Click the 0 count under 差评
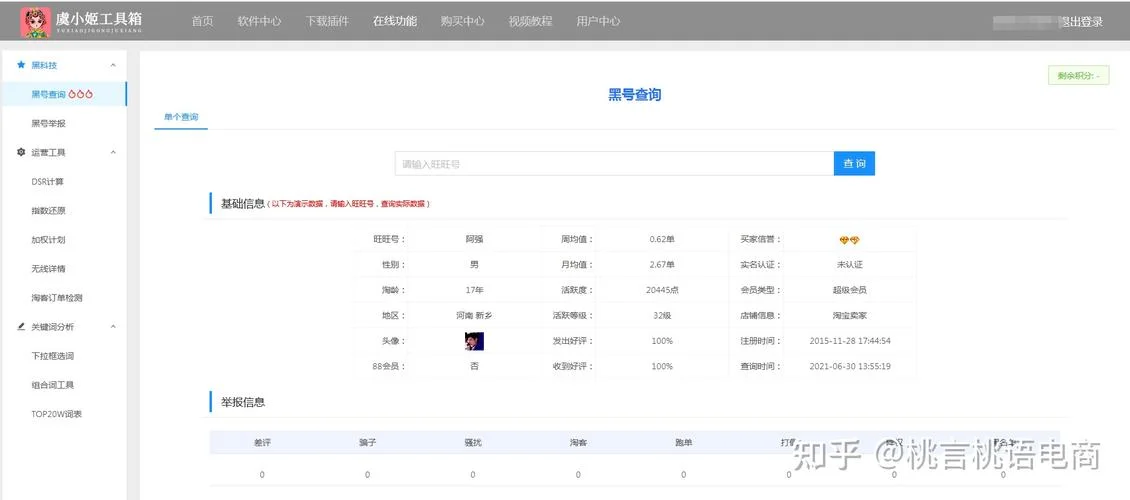 262,475
